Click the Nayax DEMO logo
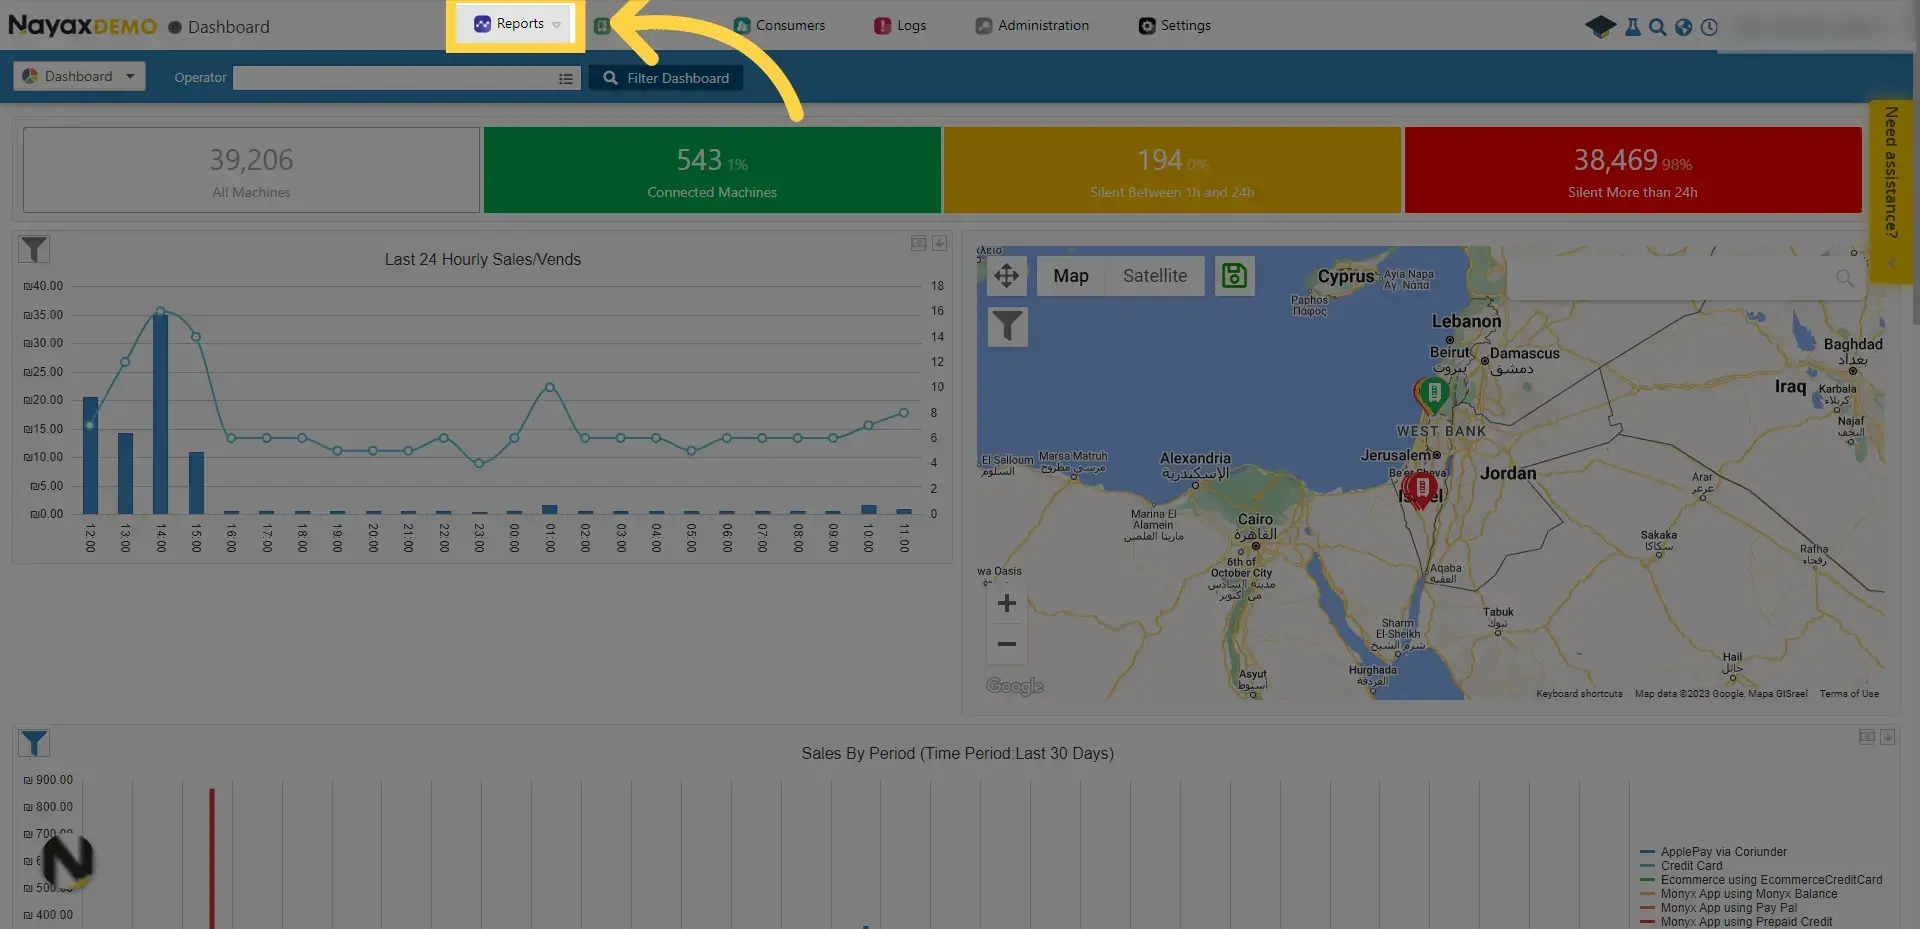This screenshot has width=1920, height=929. pyautogui.click(x=82, y=25)
